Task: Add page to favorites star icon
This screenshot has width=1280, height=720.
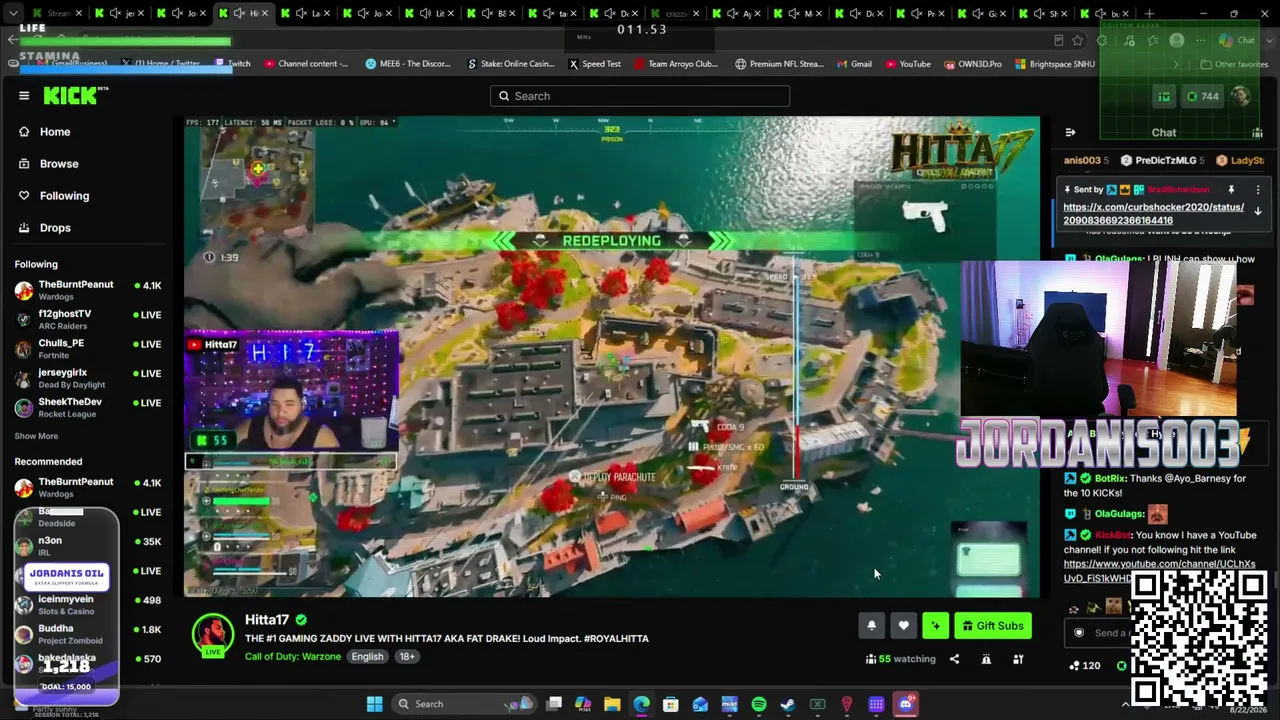Action: coord(1077,40)
